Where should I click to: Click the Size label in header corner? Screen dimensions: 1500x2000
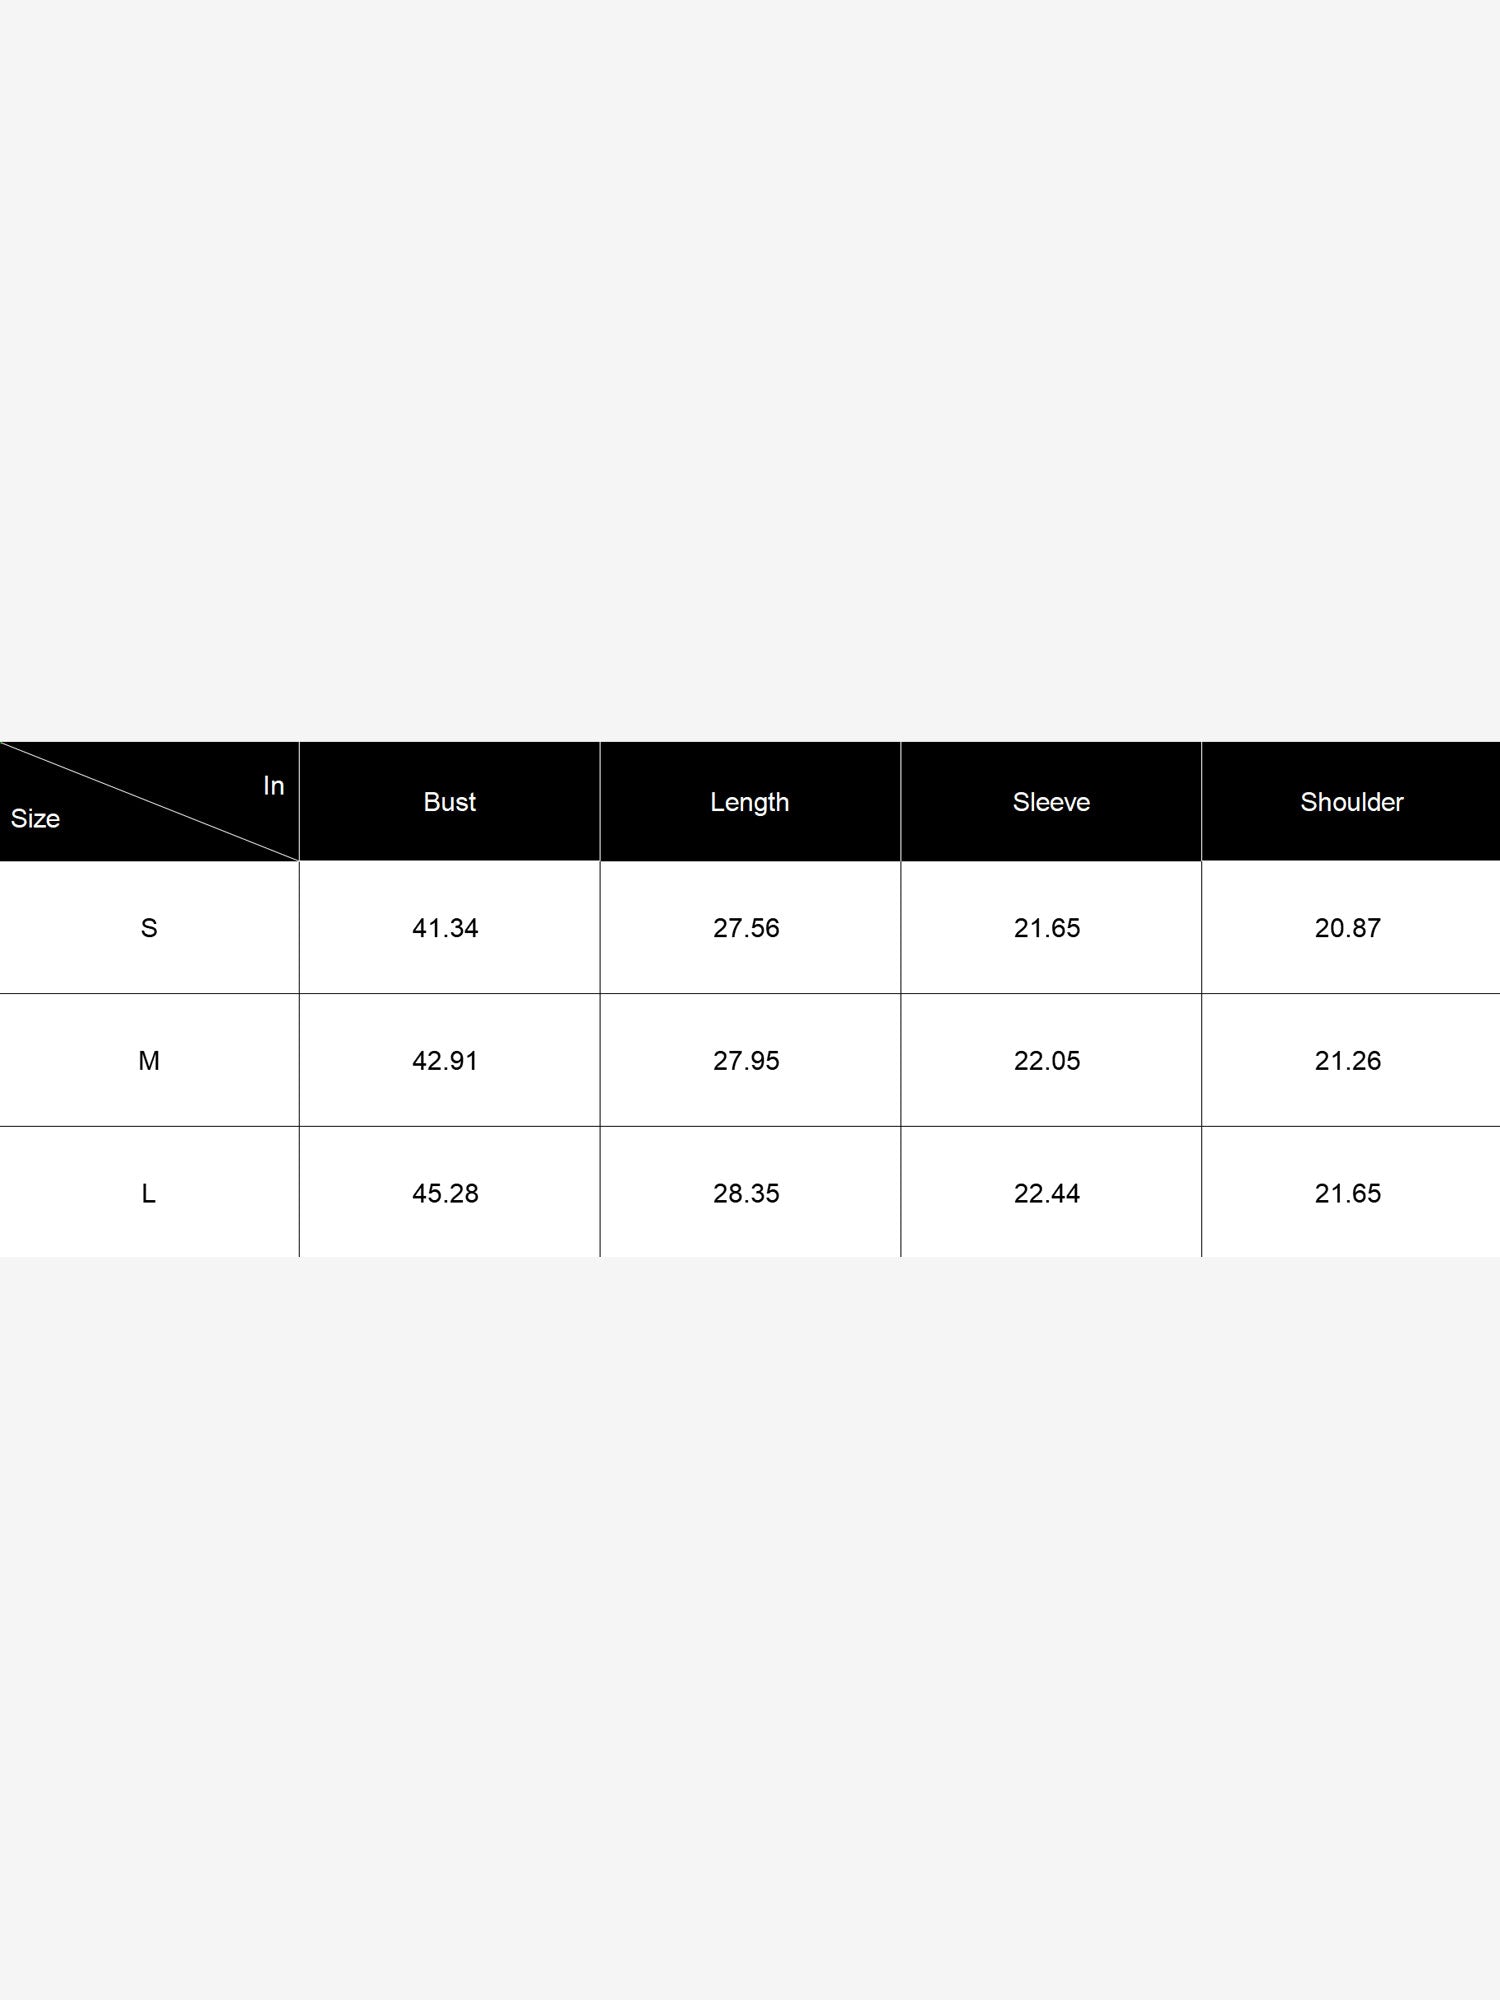click(35, 819)
